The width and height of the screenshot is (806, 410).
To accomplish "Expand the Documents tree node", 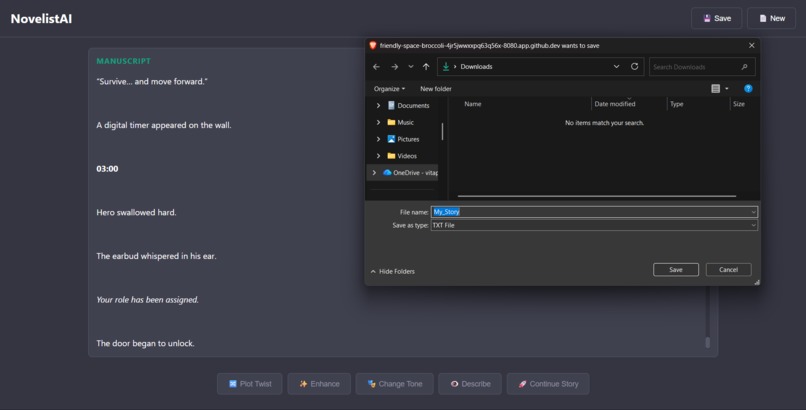I will pyautogui.click(x=378, y=105).
